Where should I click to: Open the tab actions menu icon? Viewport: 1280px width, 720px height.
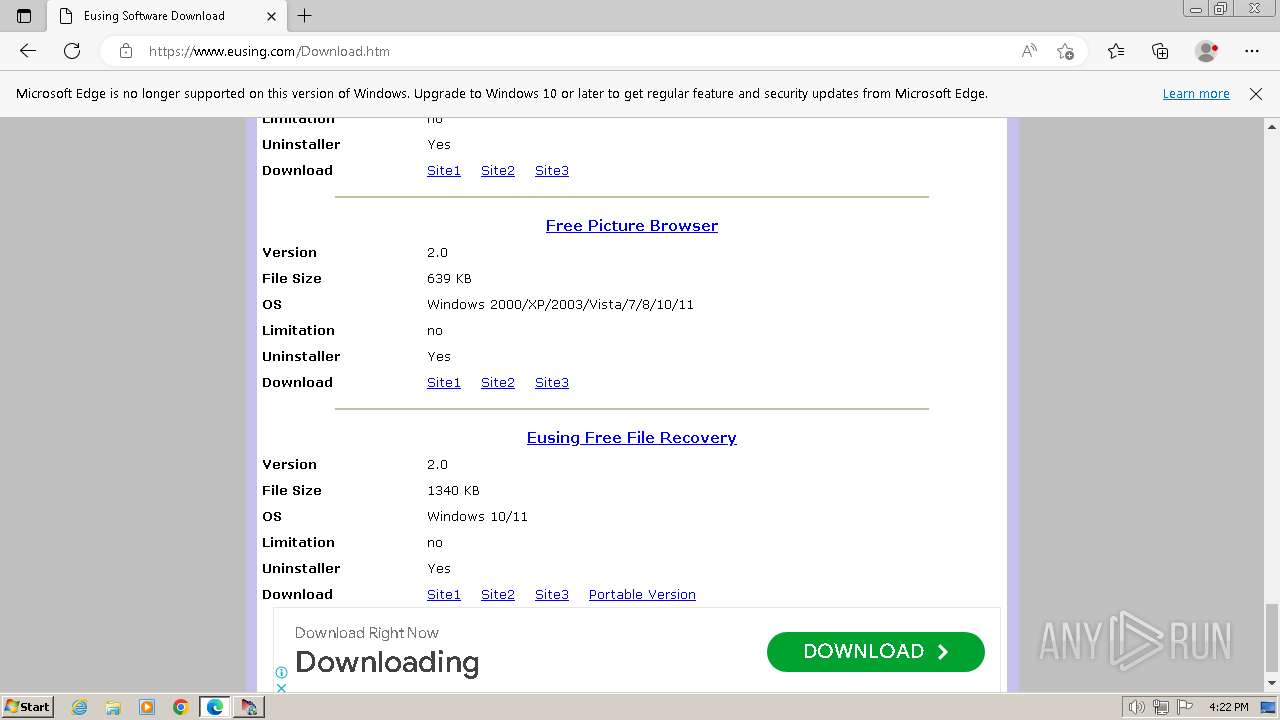pyautogui.click(x=24, y=16)
